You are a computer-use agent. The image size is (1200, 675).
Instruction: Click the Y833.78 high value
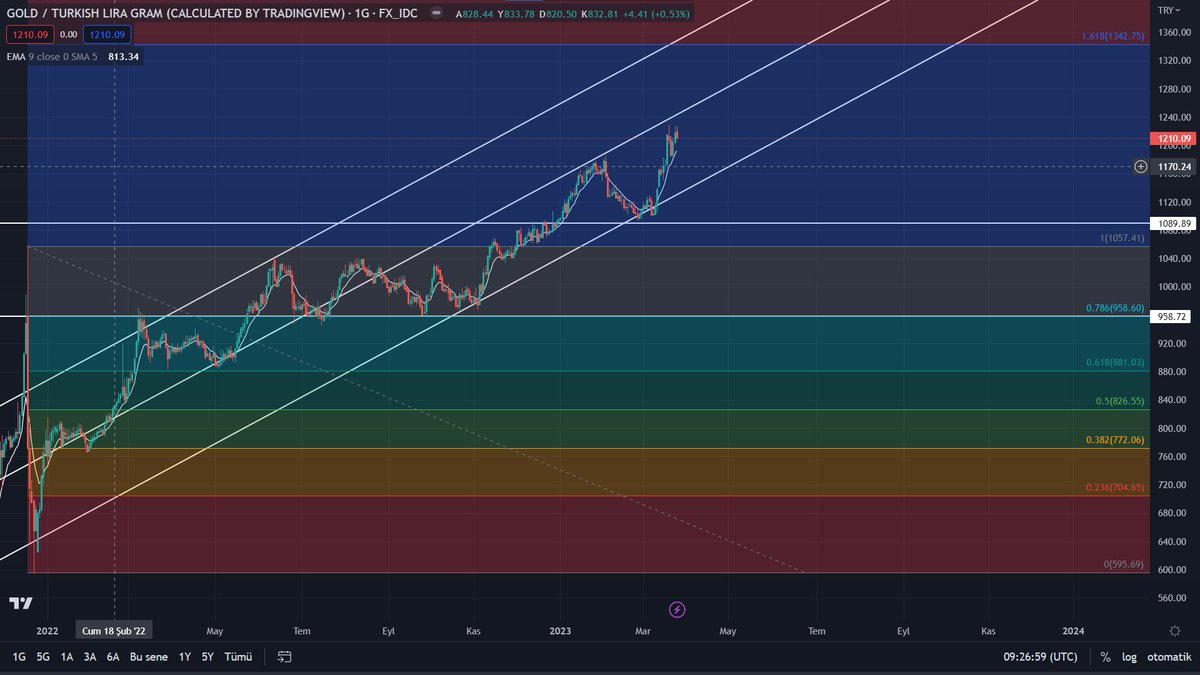click(517, 14)
